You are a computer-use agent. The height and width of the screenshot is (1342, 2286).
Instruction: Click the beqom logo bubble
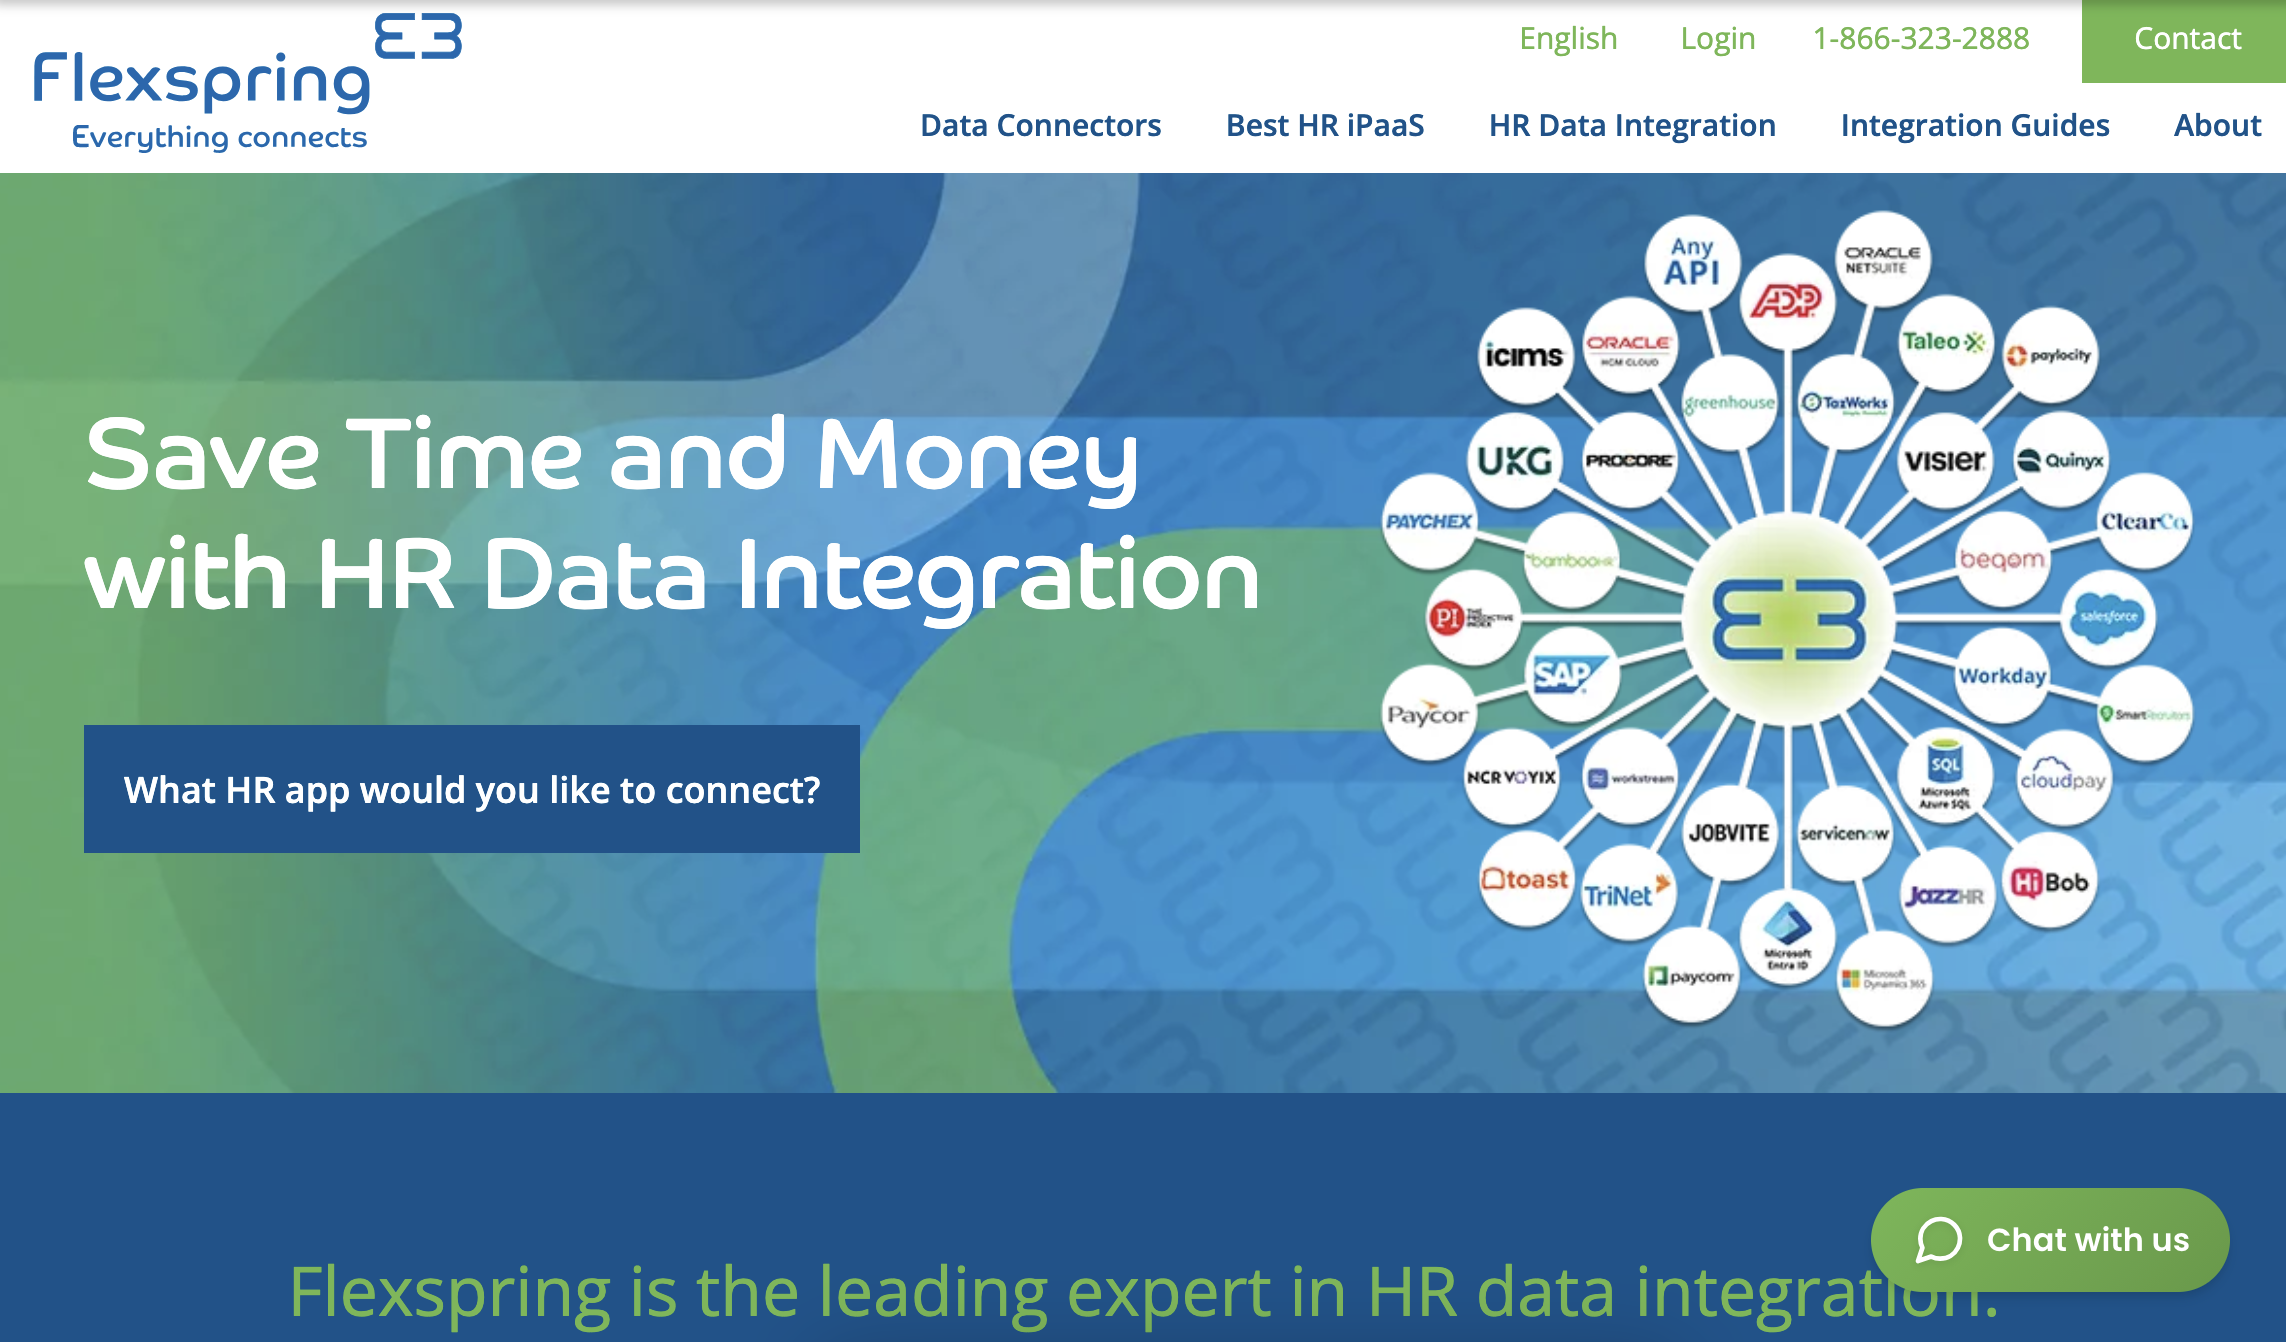(2002, 559)
